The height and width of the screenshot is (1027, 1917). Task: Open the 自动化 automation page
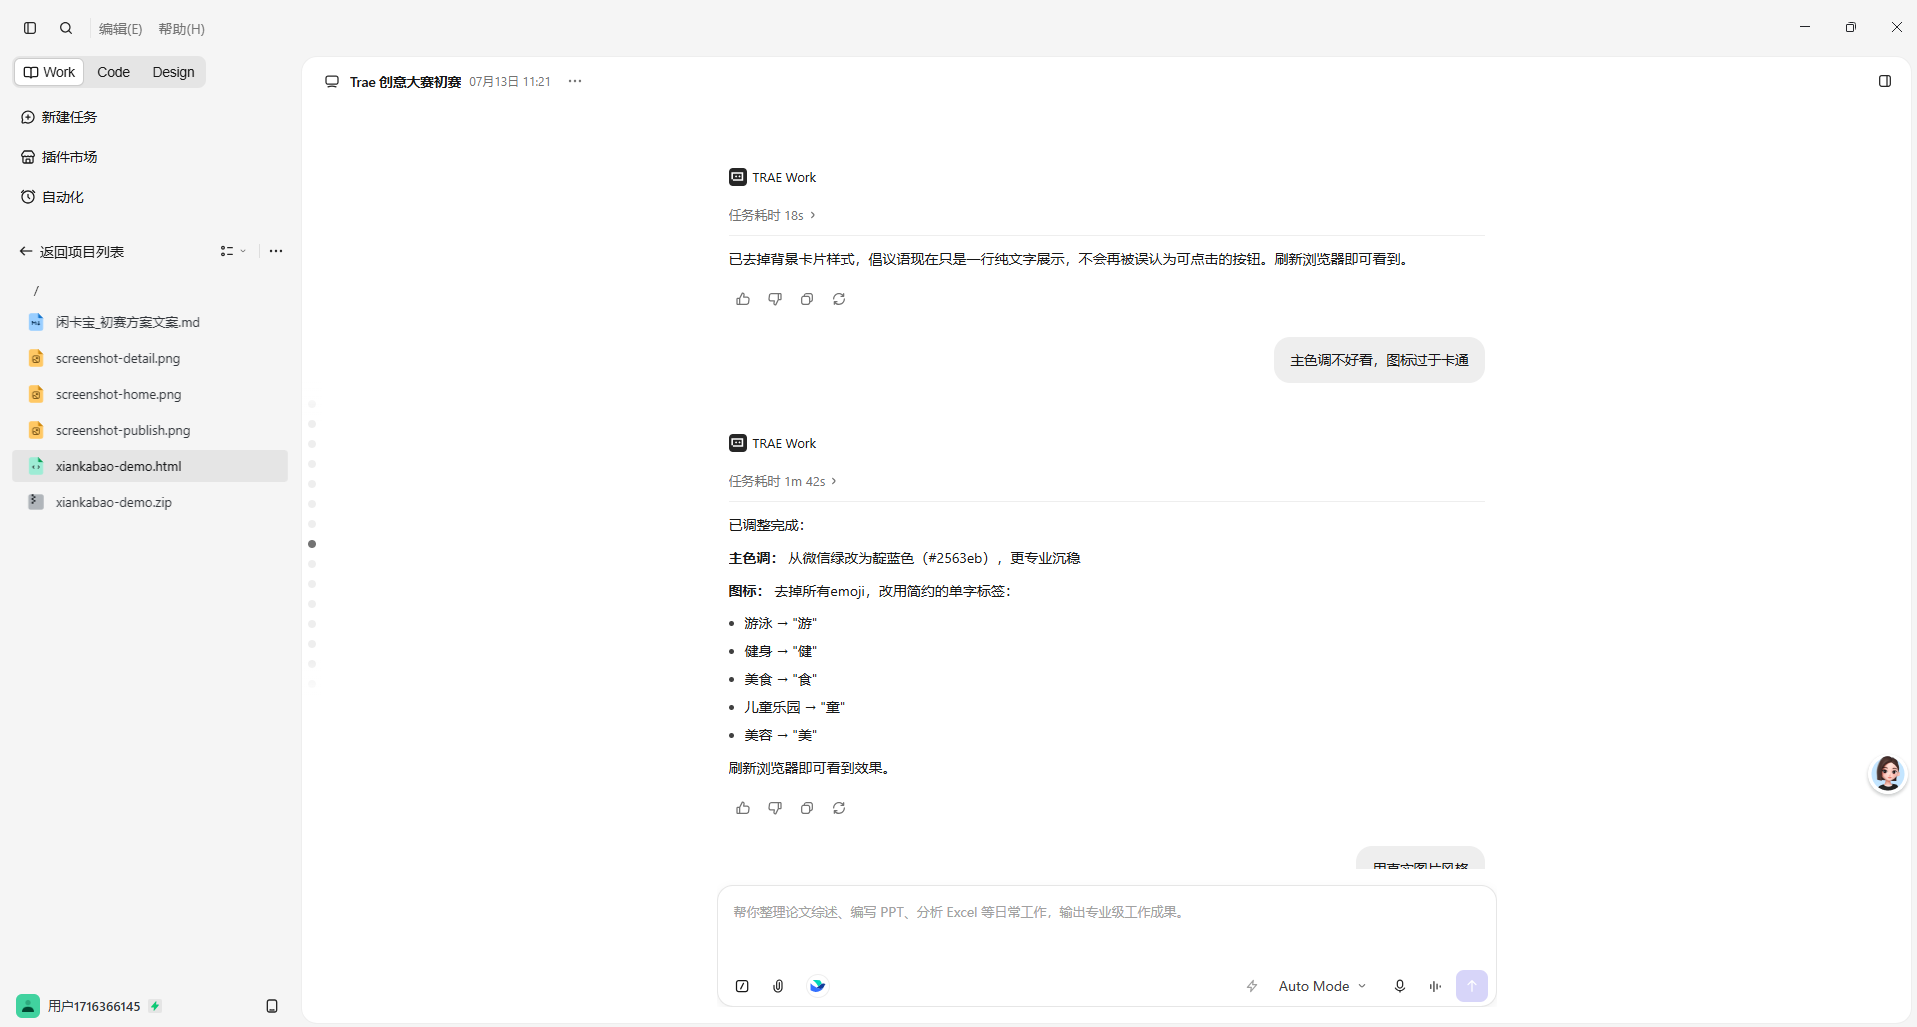[52, 197]
